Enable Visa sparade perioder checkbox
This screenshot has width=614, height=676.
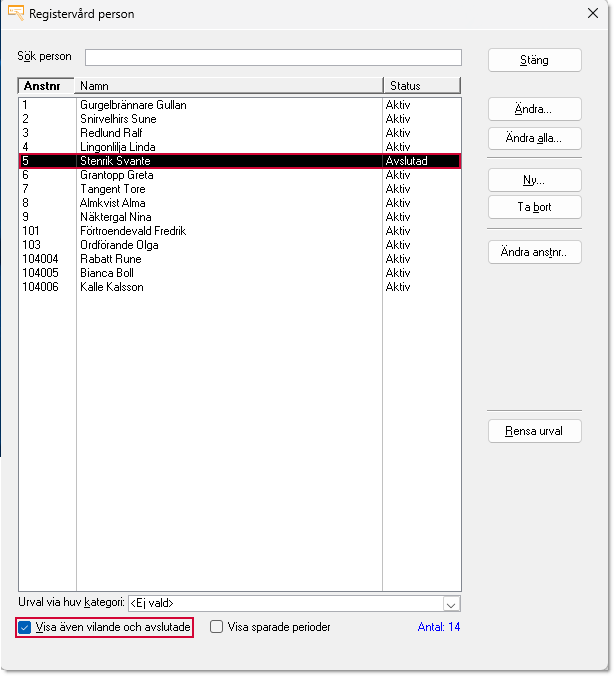point(216,627)
